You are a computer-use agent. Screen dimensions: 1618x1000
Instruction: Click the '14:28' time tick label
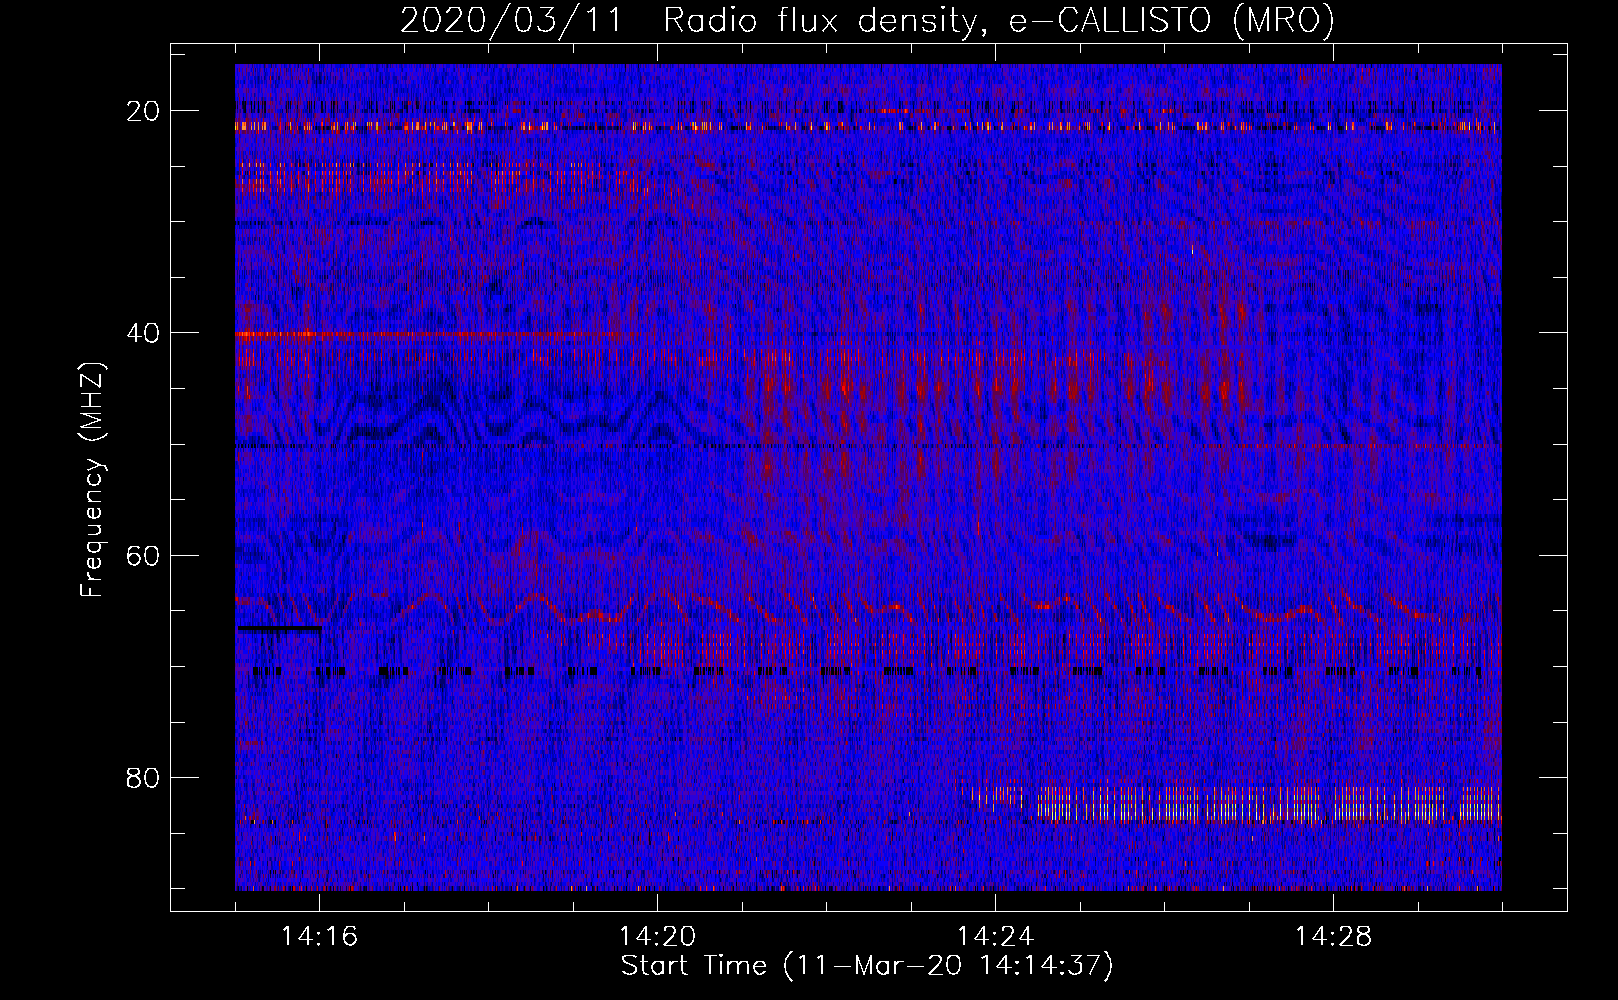1333,937
